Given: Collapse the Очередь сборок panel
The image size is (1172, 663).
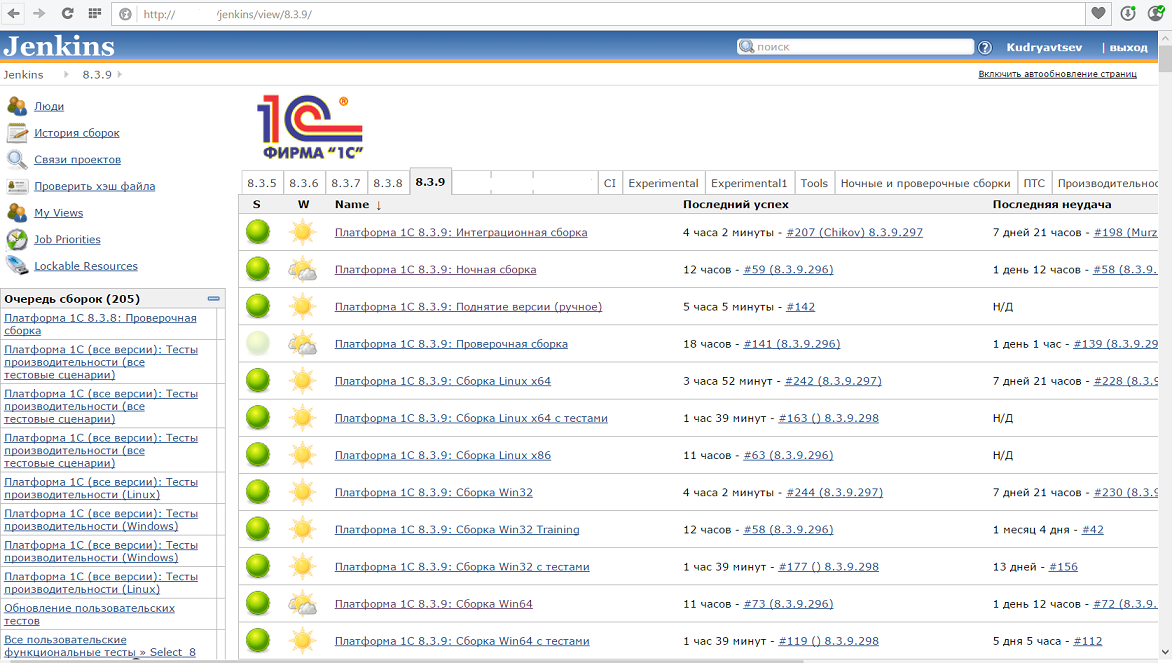Looking at the screenshot, I should (214, 298).
